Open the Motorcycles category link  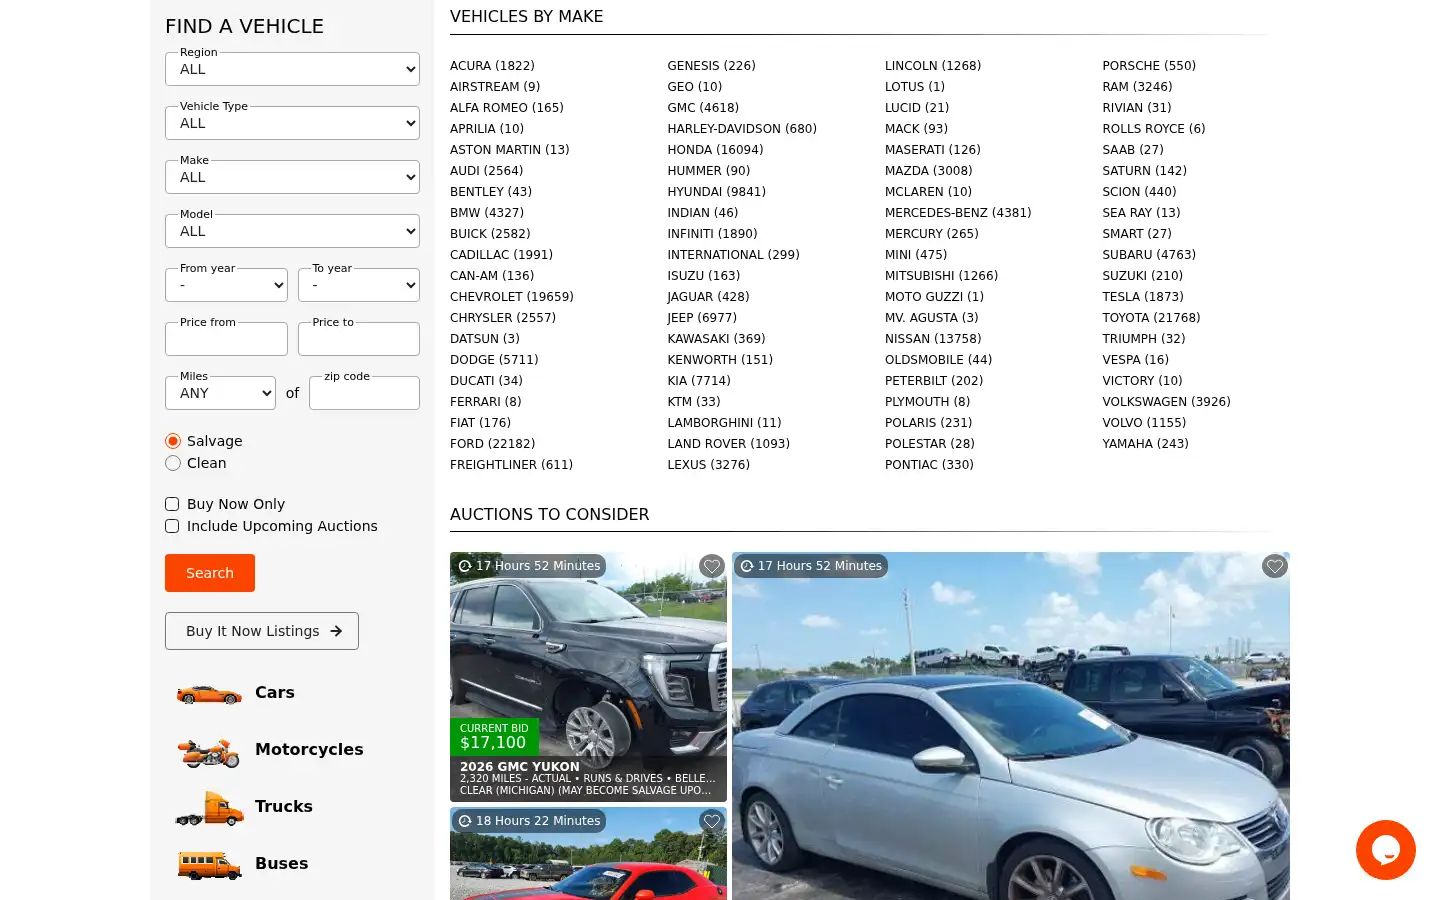point(309,749)
